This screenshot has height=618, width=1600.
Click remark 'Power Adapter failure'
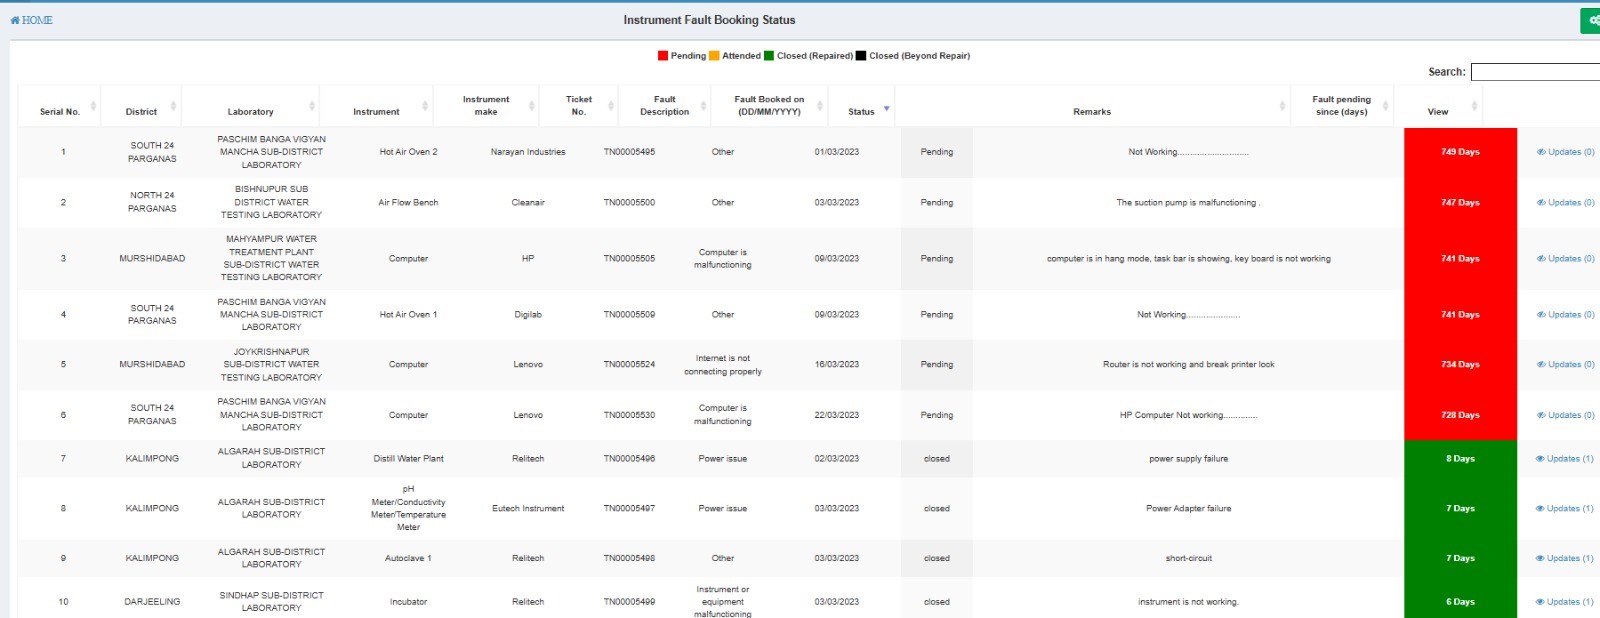point(1188,508)
